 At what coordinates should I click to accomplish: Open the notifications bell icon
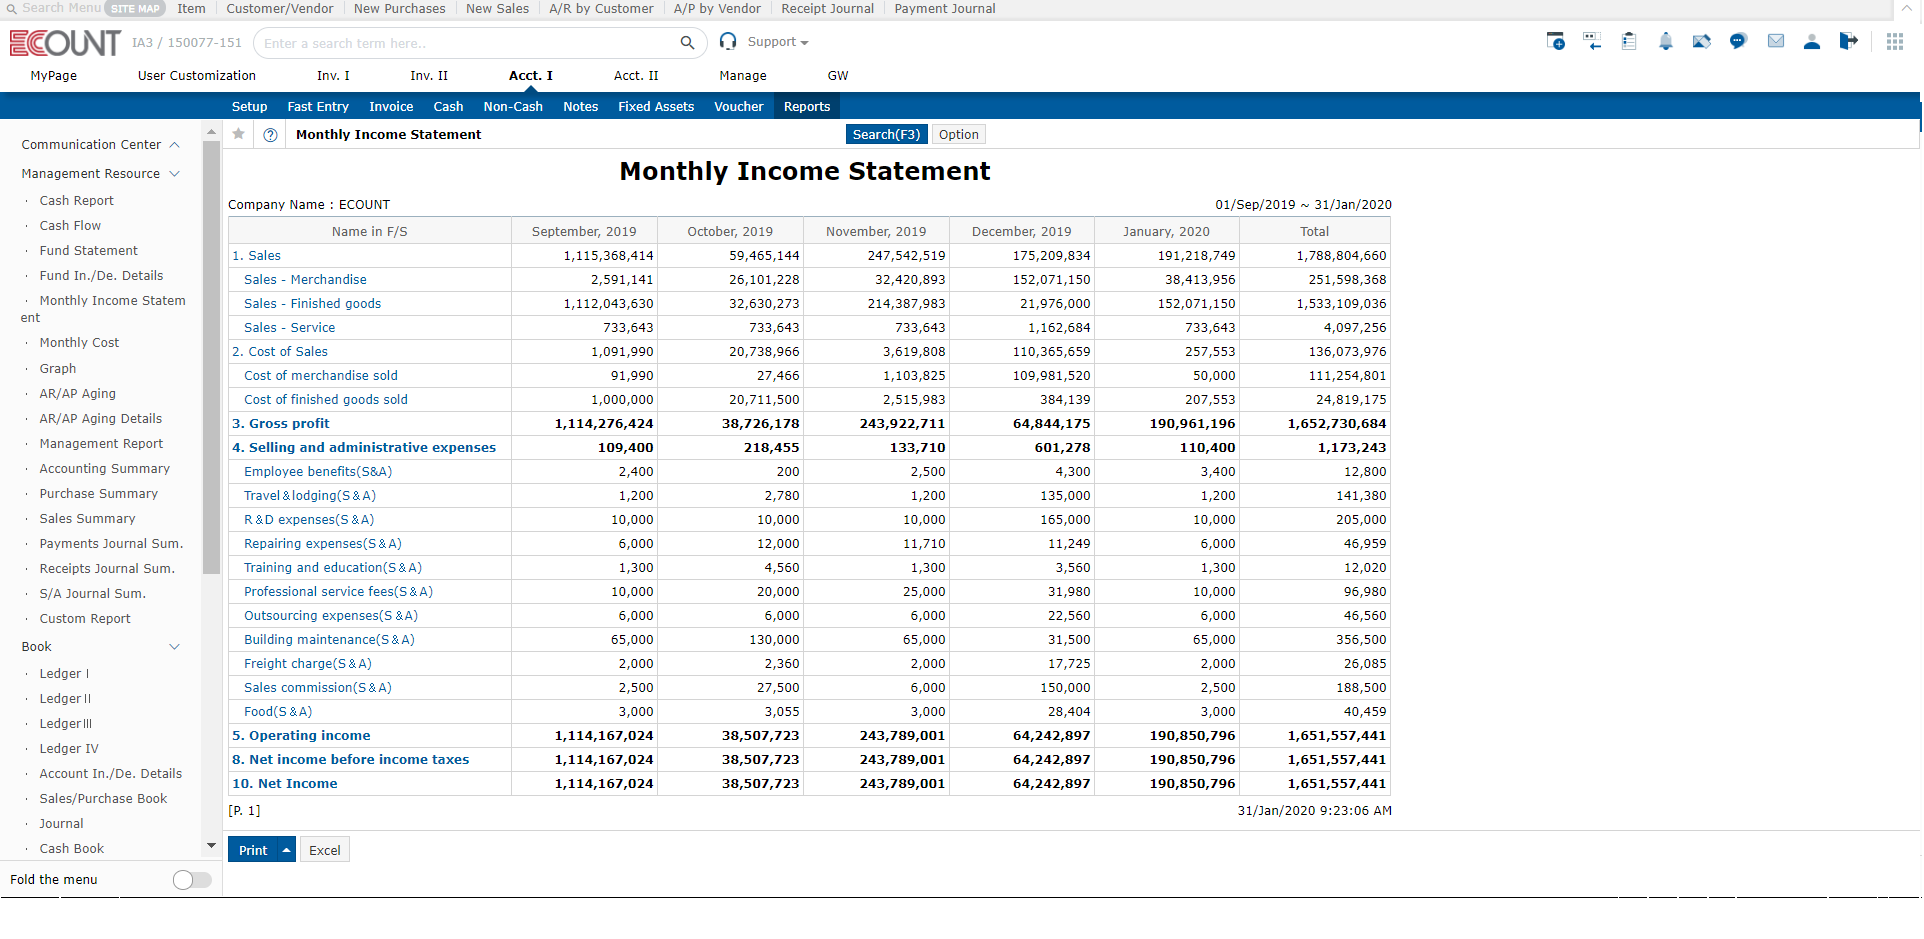(1666, 42)
